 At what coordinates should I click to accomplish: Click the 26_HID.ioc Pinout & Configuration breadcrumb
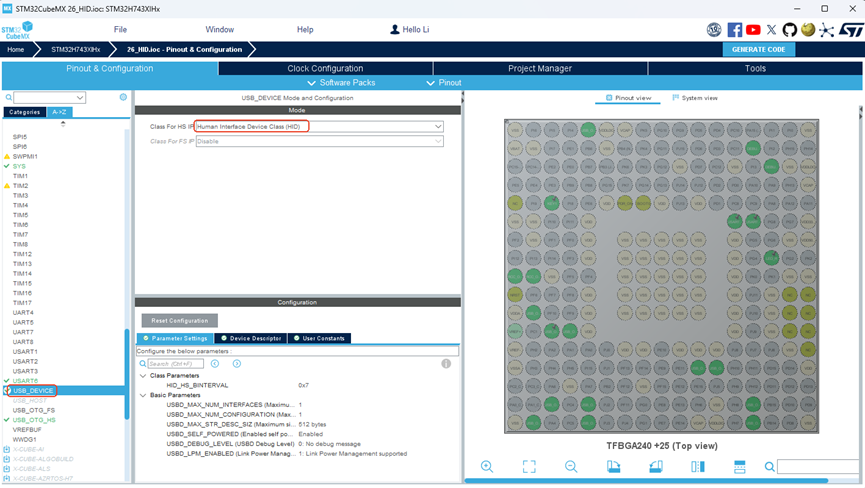[x=184, y=50]
